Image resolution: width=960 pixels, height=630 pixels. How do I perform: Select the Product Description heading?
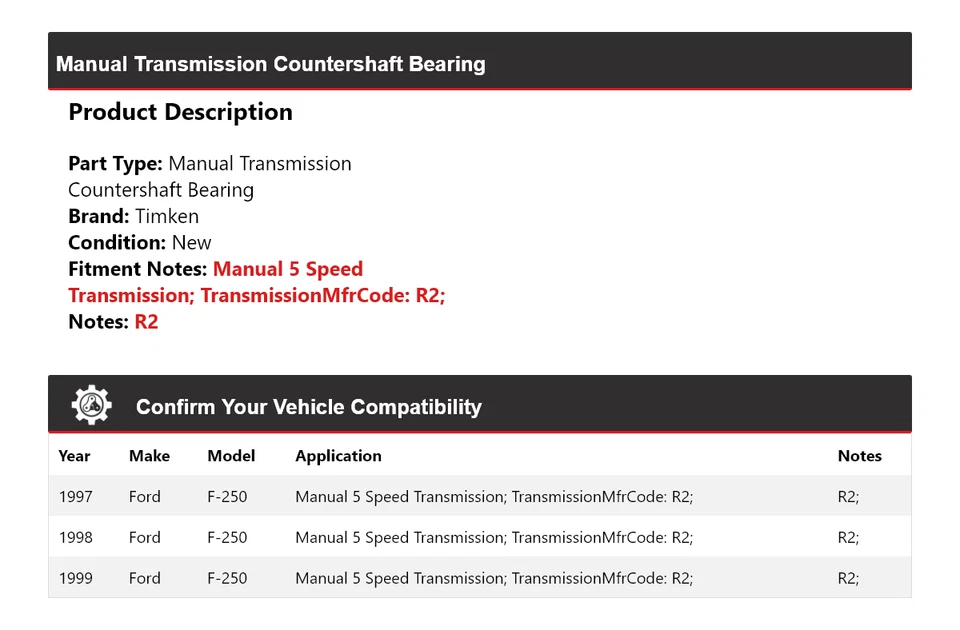(x=180, y=112)
